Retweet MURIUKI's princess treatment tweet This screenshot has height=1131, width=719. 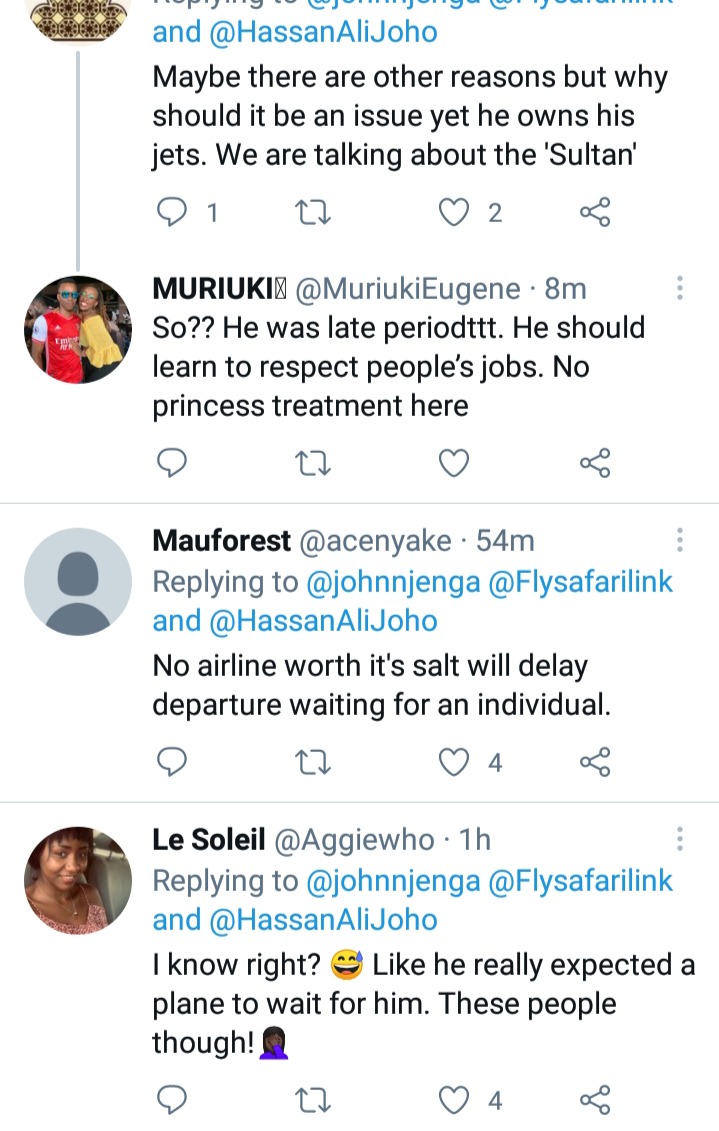(313, 462)
